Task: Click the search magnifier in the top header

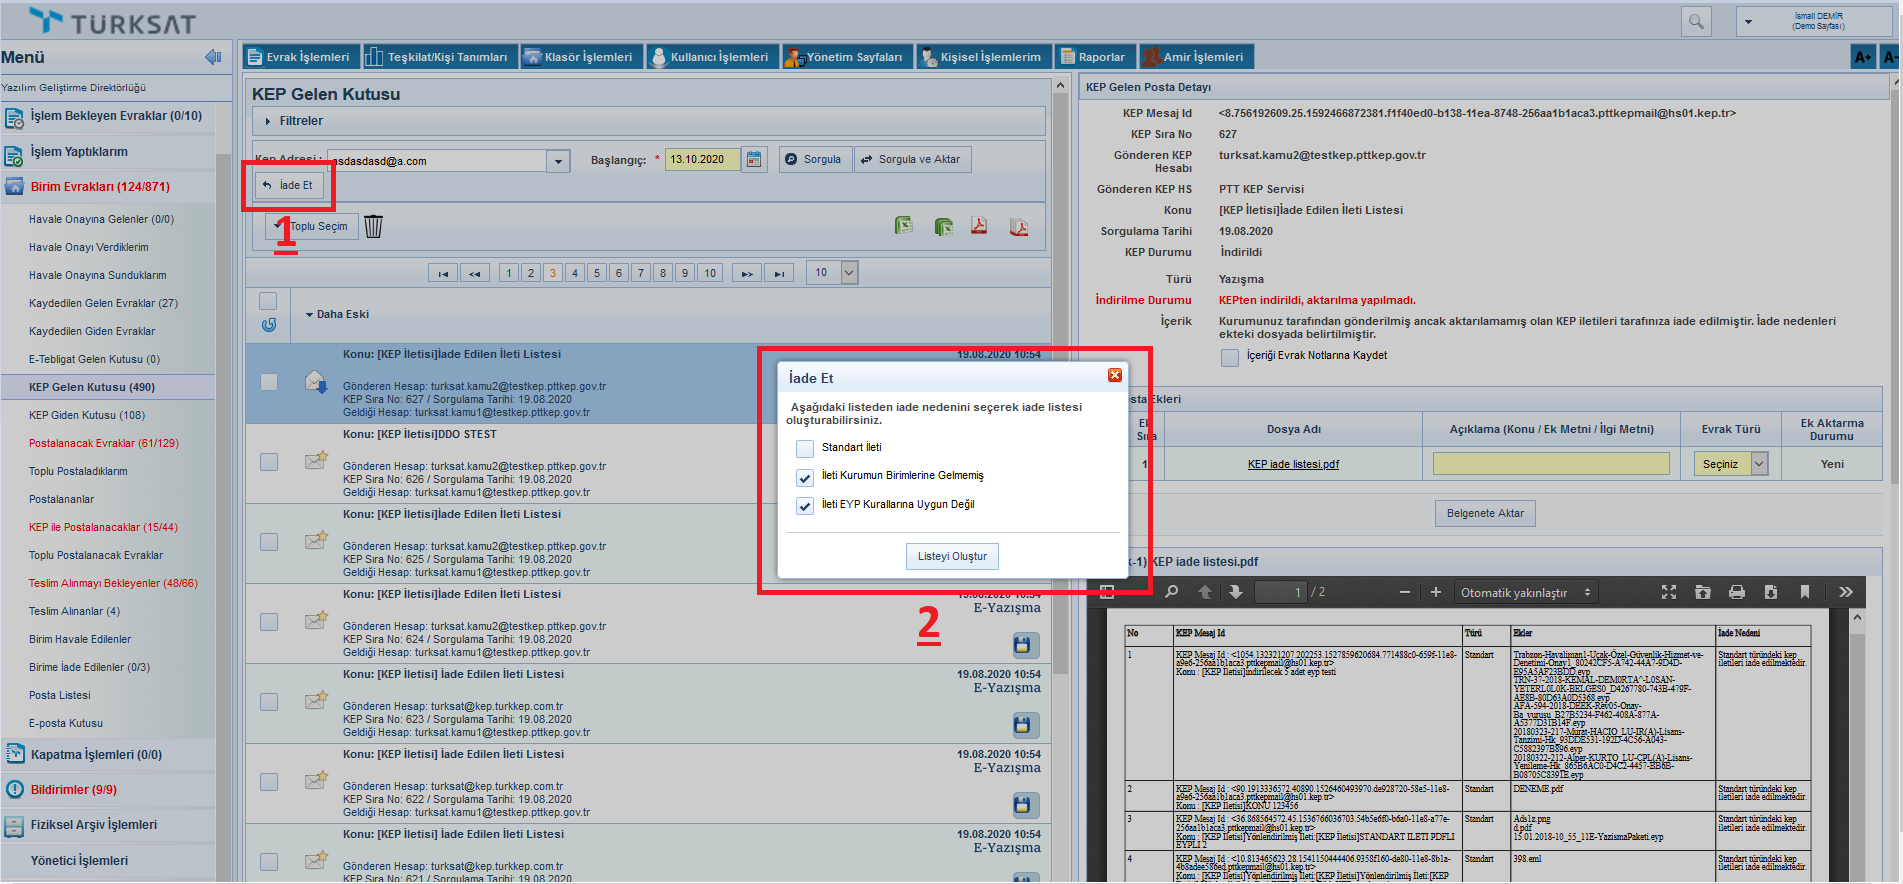Action: (x=1696, y=21)
